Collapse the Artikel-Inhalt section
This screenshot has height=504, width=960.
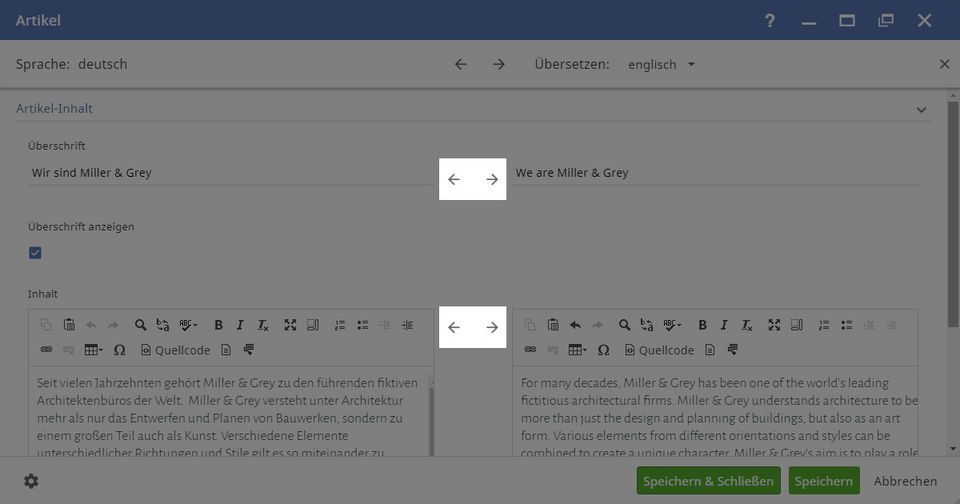click(921, 109)
